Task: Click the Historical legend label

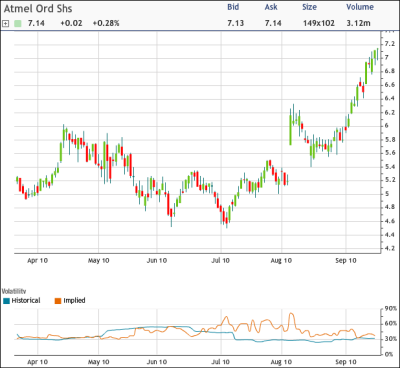Action: (x=26, y=301)
